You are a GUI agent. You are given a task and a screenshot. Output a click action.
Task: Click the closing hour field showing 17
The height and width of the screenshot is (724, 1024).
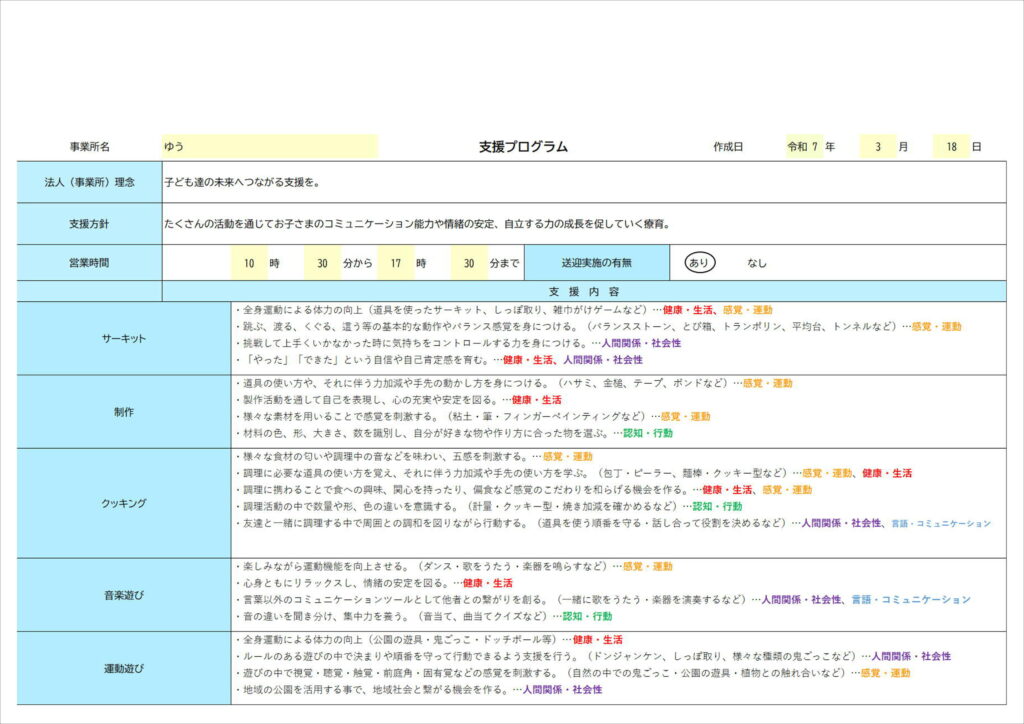point(396,263)
